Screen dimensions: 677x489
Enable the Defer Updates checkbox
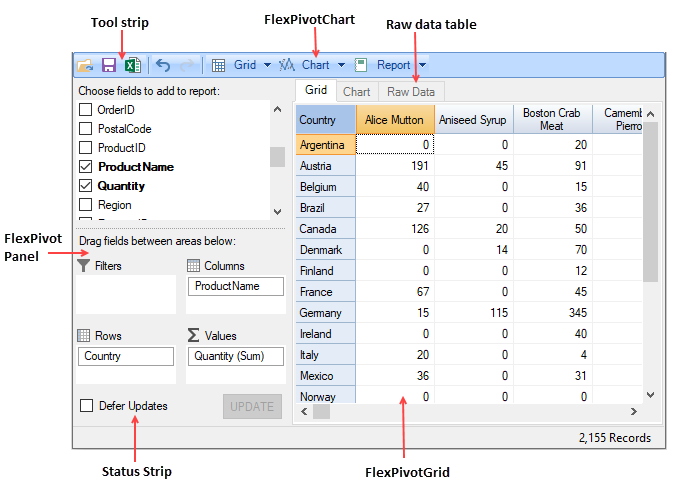(86, 406)
